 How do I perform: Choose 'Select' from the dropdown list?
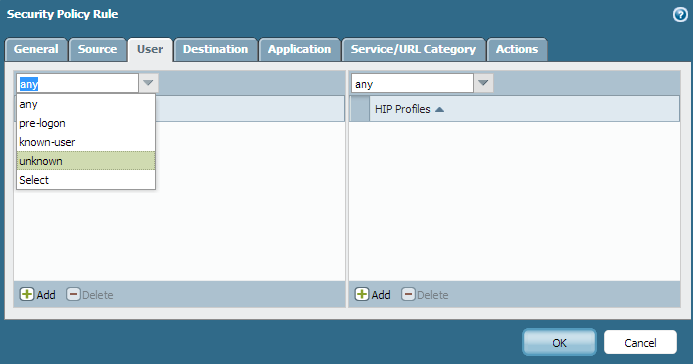(x=86, y=180)
